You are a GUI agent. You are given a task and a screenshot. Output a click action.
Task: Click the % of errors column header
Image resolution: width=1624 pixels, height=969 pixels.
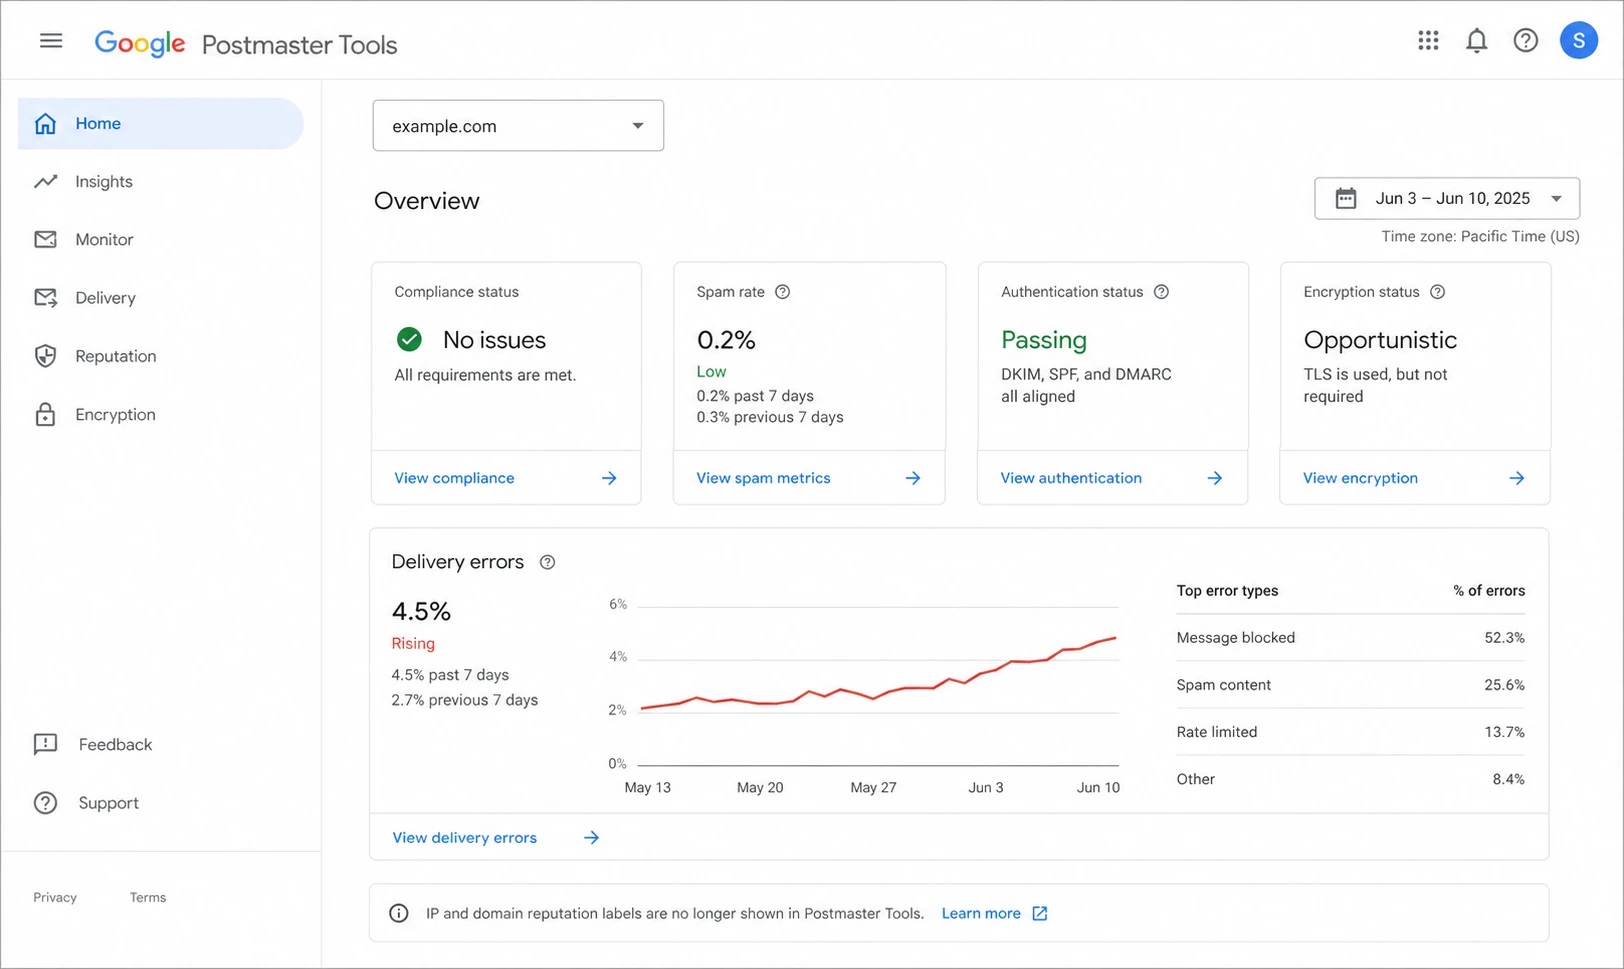[x=1489, y=591]
